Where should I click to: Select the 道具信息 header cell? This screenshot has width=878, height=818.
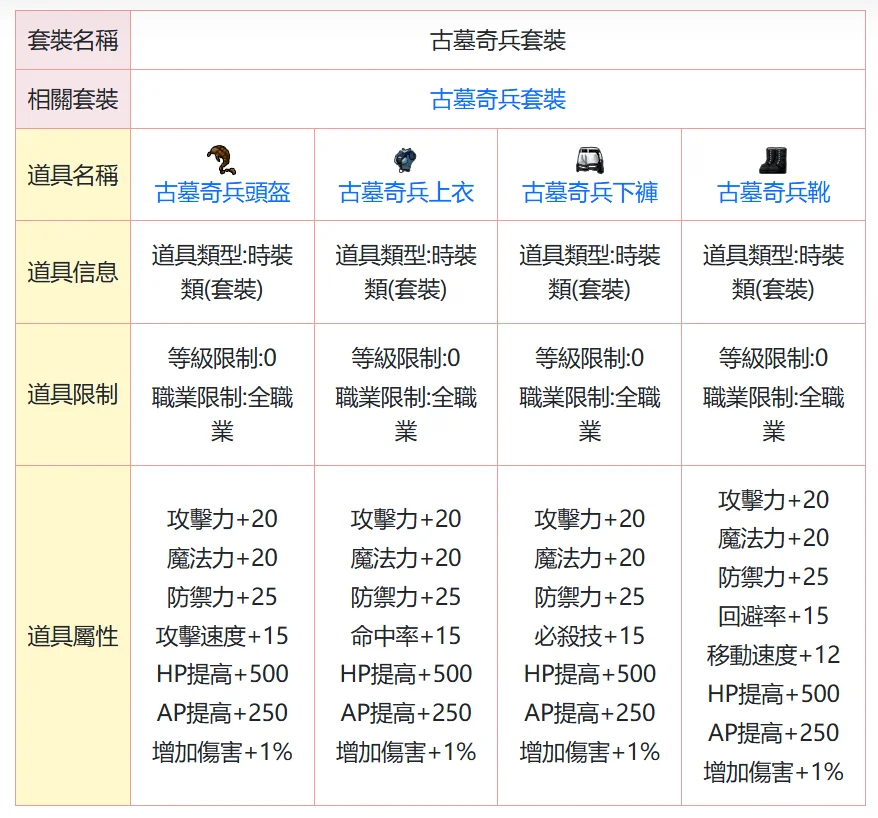click(73, 272)
